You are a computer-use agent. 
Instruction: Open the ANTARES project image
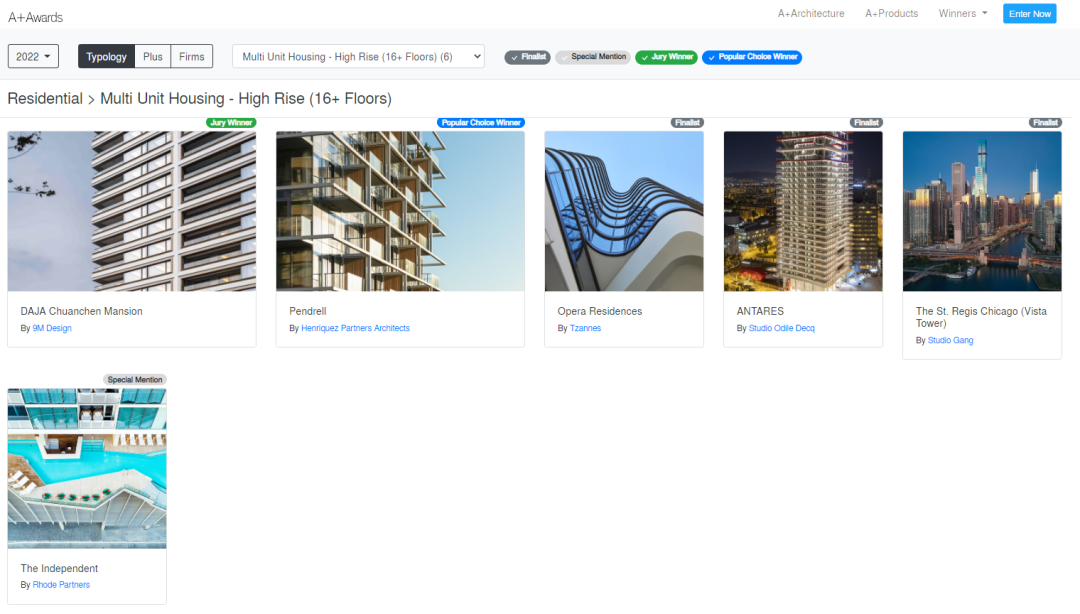(x=803, y=211)
